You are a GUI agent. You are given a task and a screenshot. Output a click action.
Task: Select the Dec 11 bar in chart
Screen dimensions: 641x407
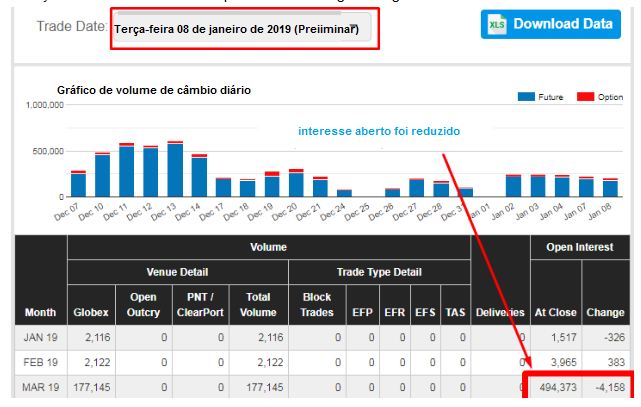127,171
